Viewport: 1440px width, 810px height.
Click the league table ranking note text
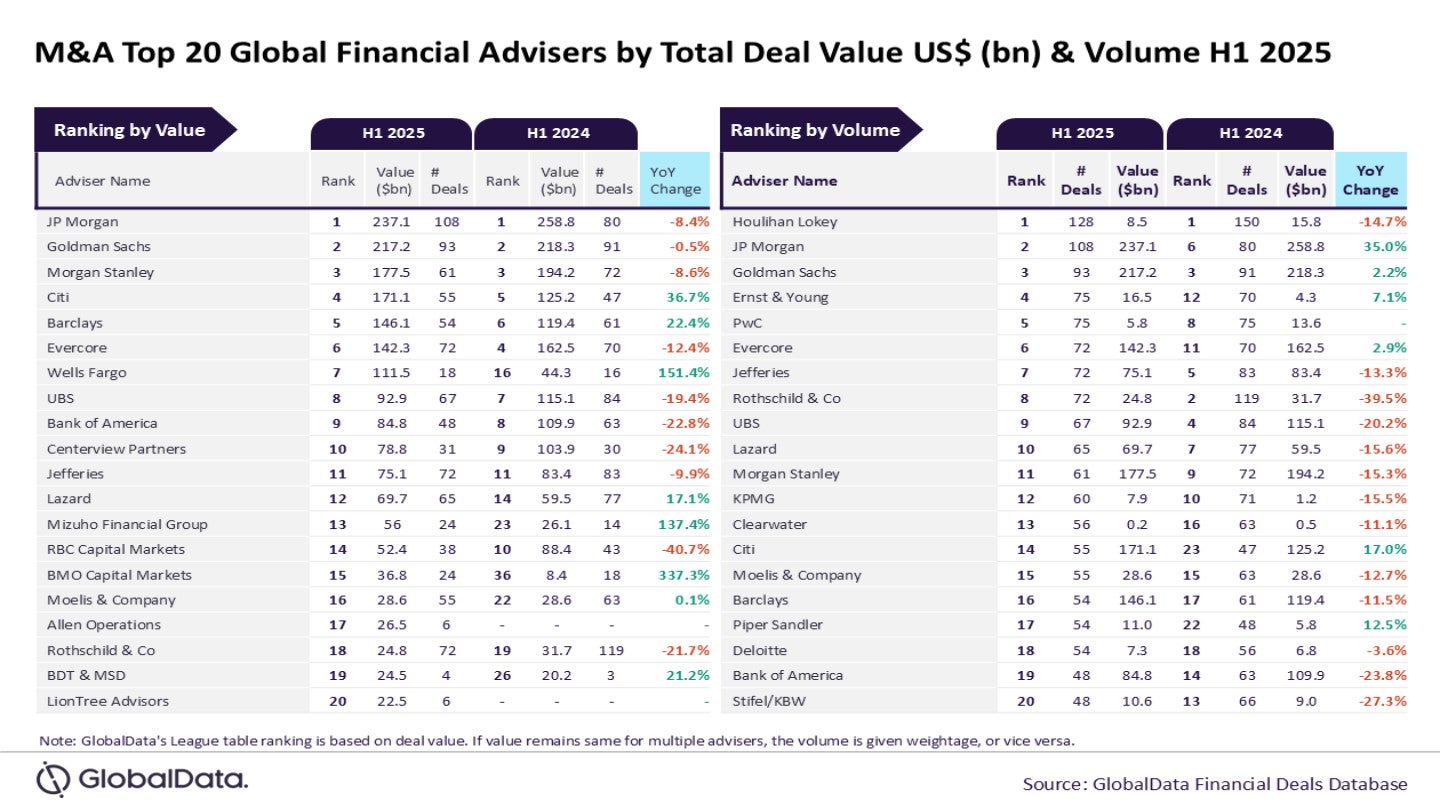tap(556, 741)
